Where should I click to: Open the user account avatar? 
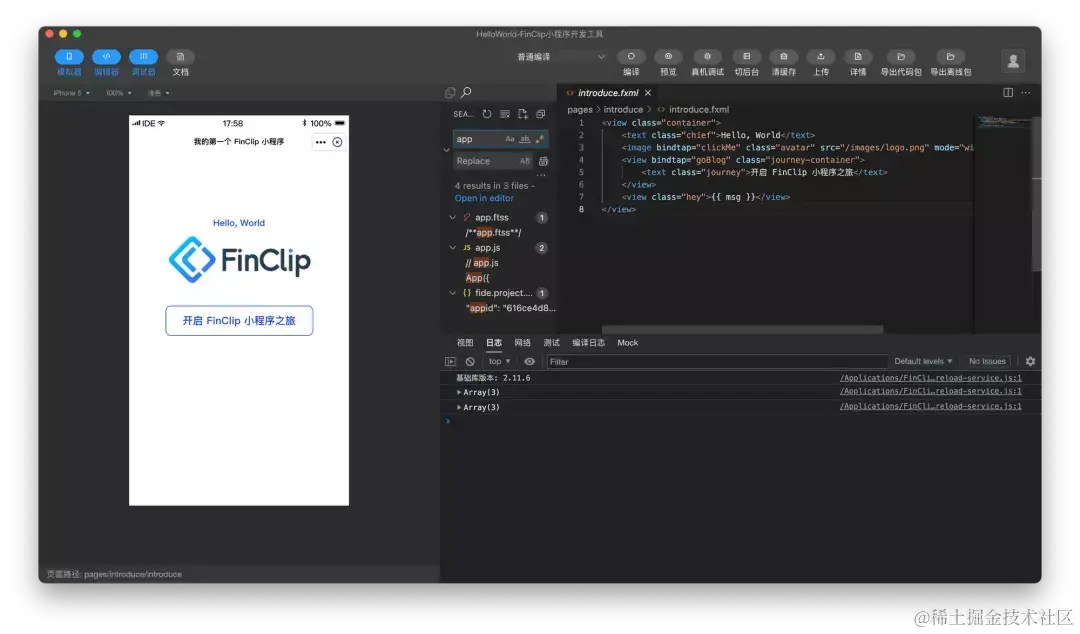click(x=1013, y=61)
